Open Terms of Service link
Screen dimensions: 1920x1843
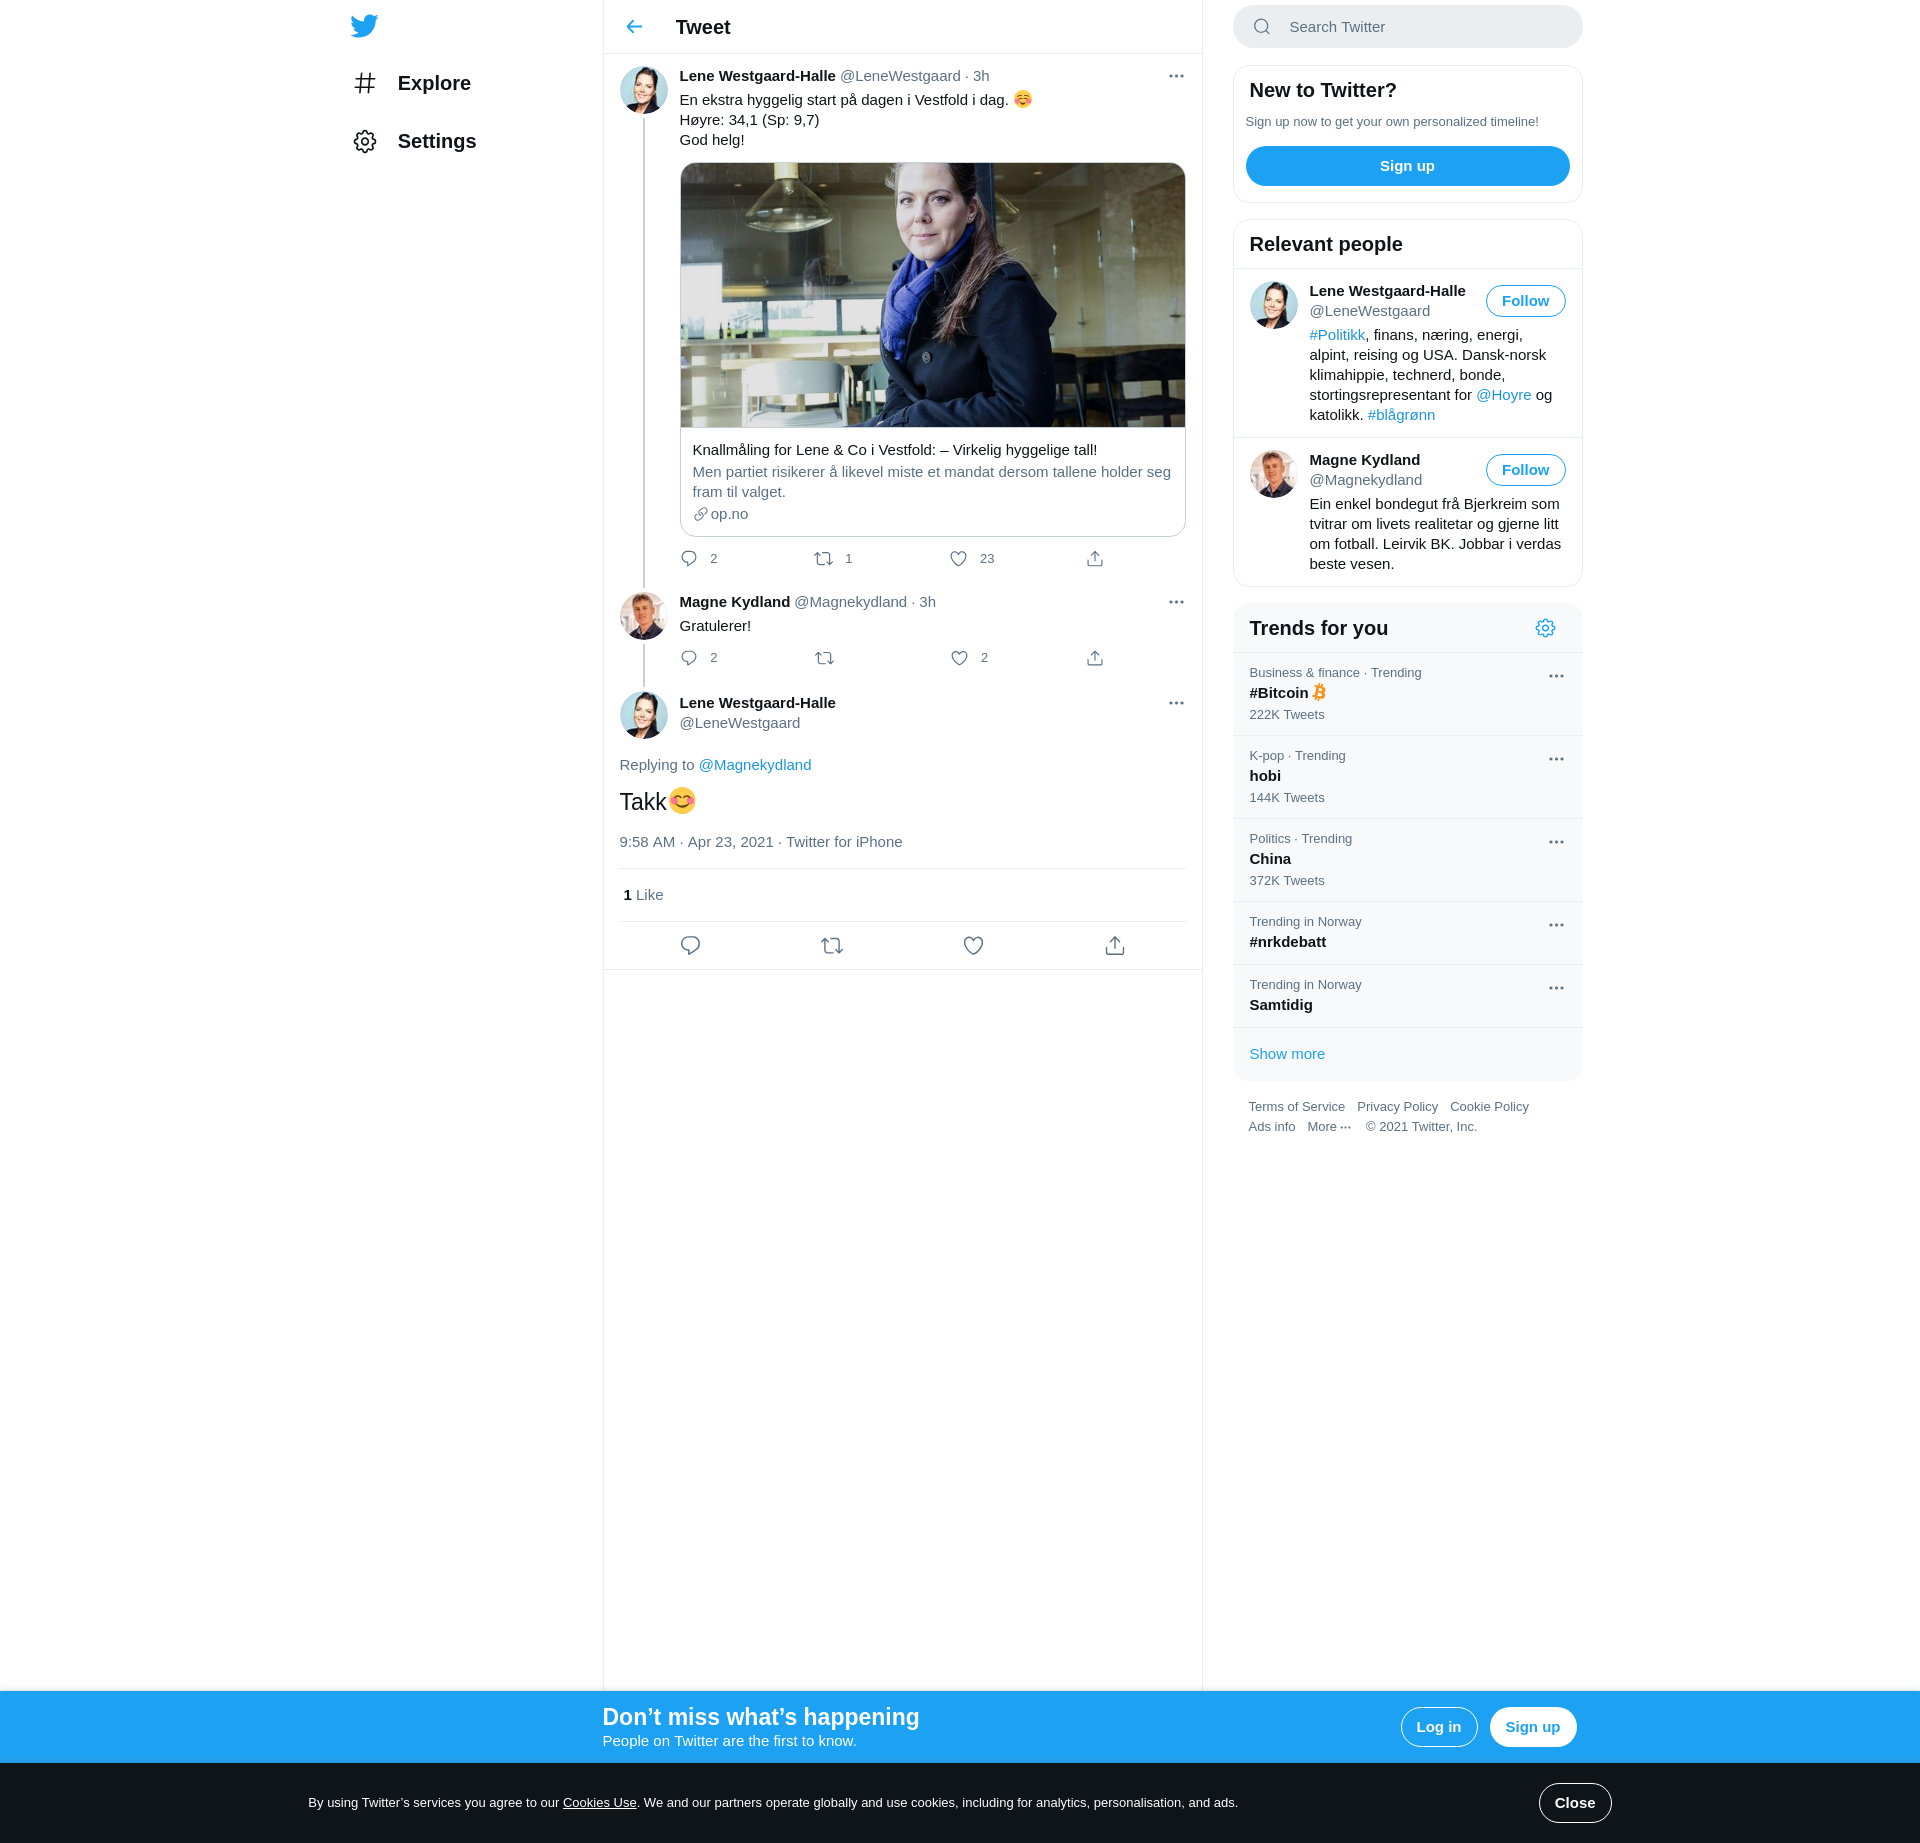pos(1296,1107)
